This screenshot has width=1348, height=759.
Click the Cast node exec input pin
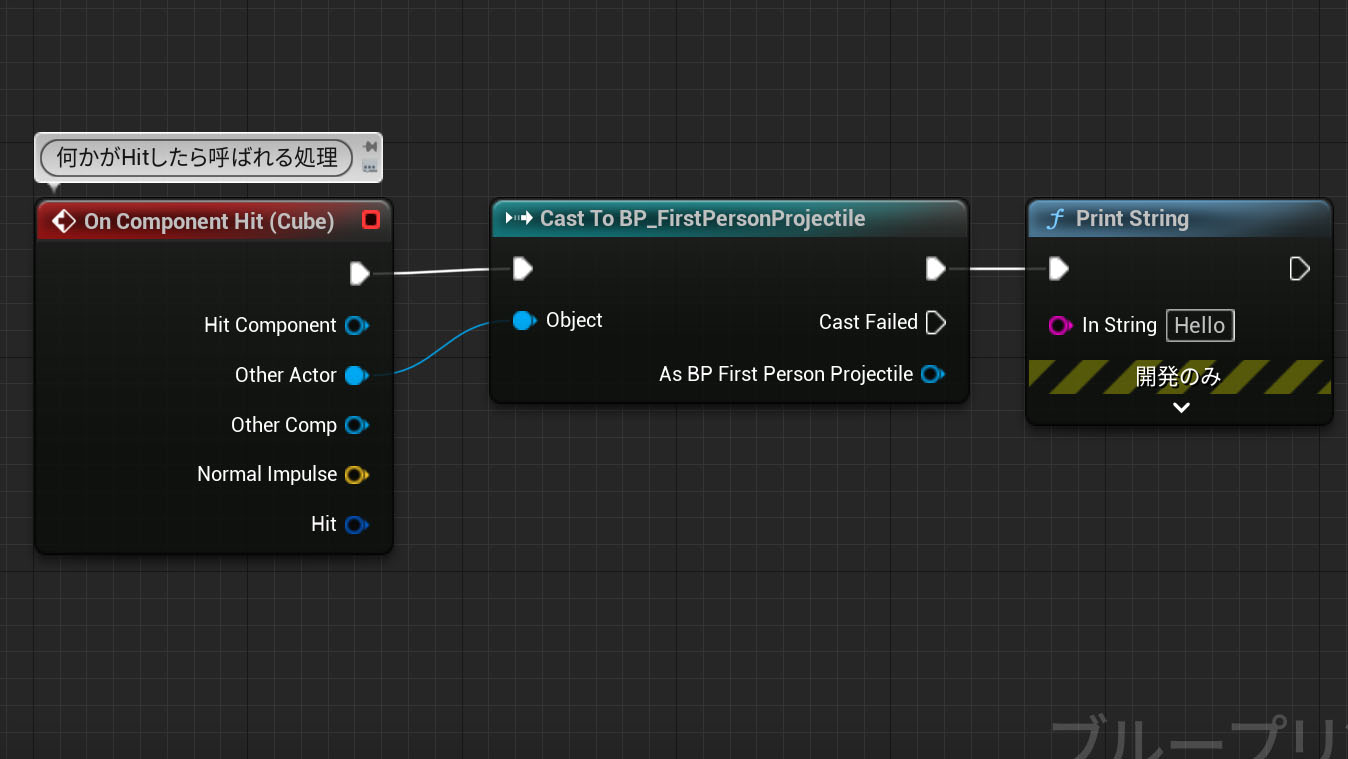point(522,268)
